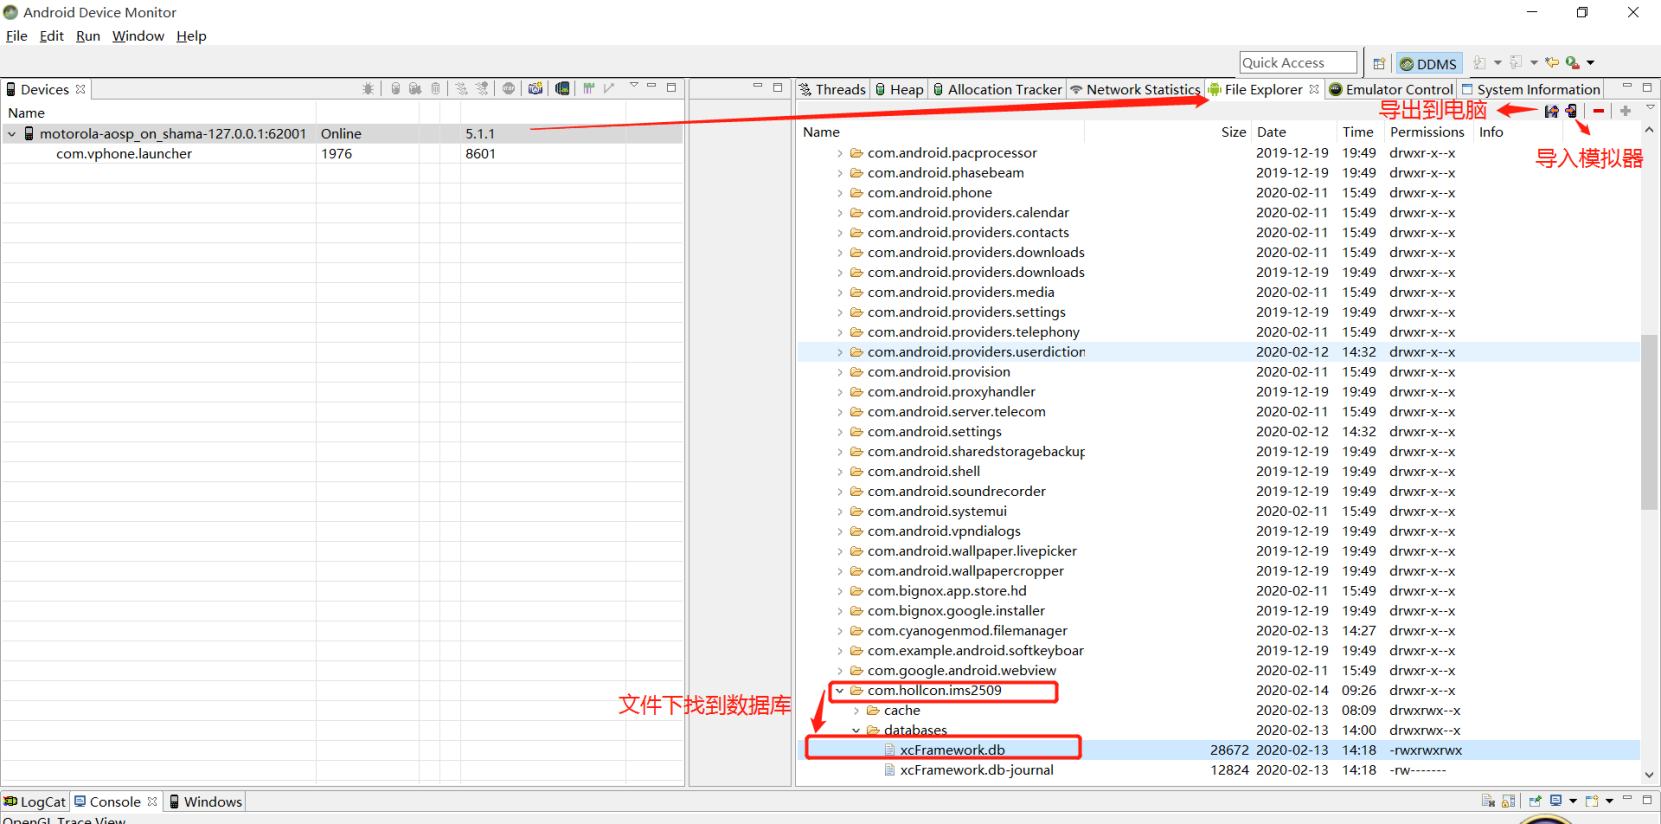Click the Cause GC trash icon
The image size is (1661, 824).
coord(435,88)
